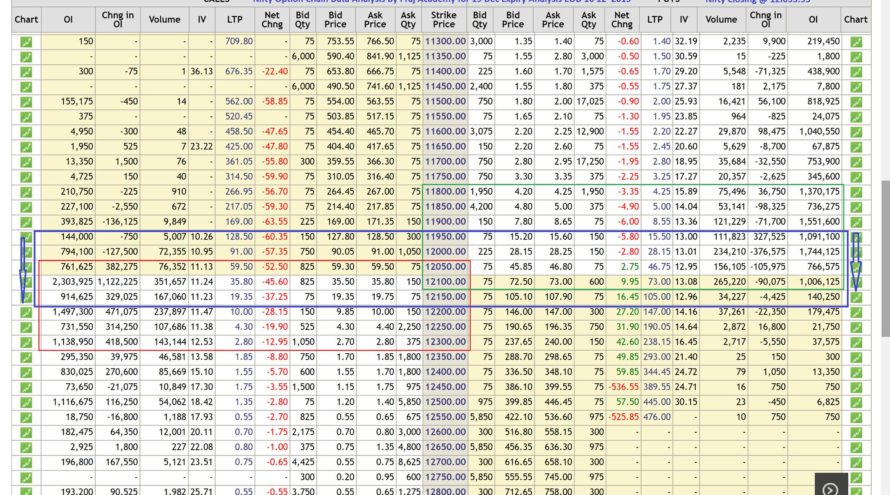Click puts OI value 1,744,125

(x=818, y=252)
